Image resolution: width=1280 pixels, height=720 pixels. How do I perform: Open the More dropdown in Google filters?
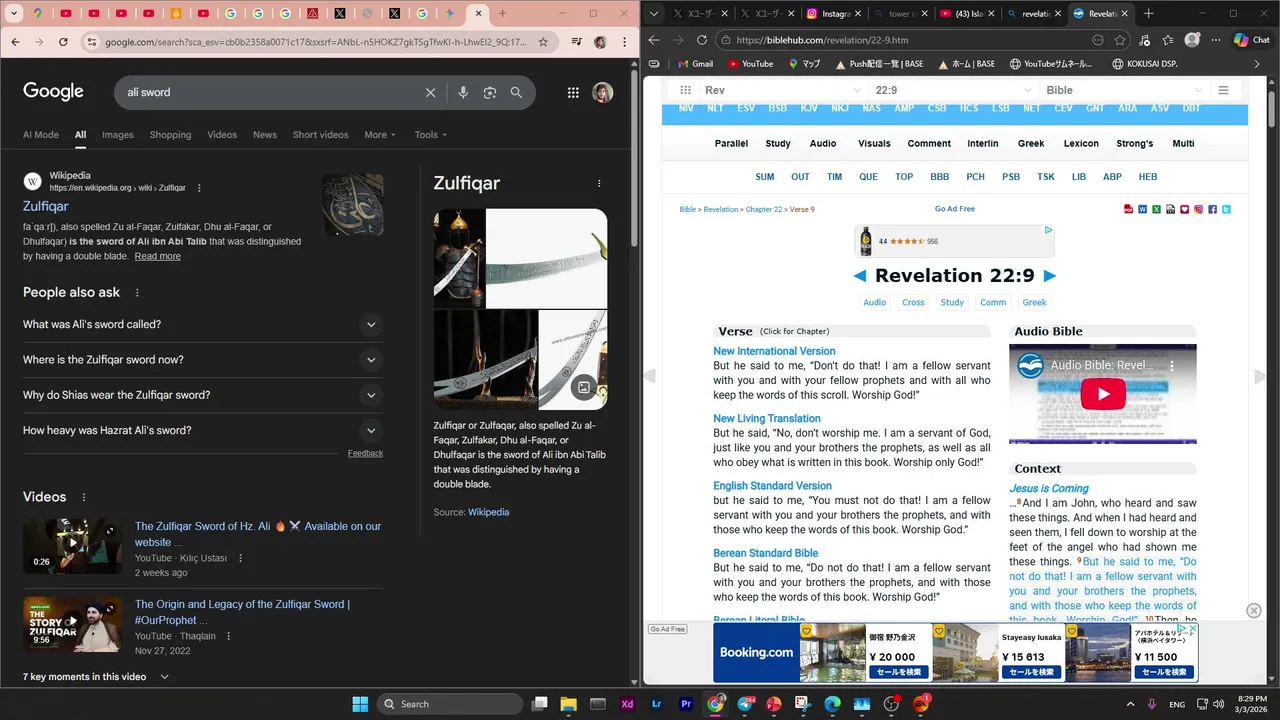[380, 135]
